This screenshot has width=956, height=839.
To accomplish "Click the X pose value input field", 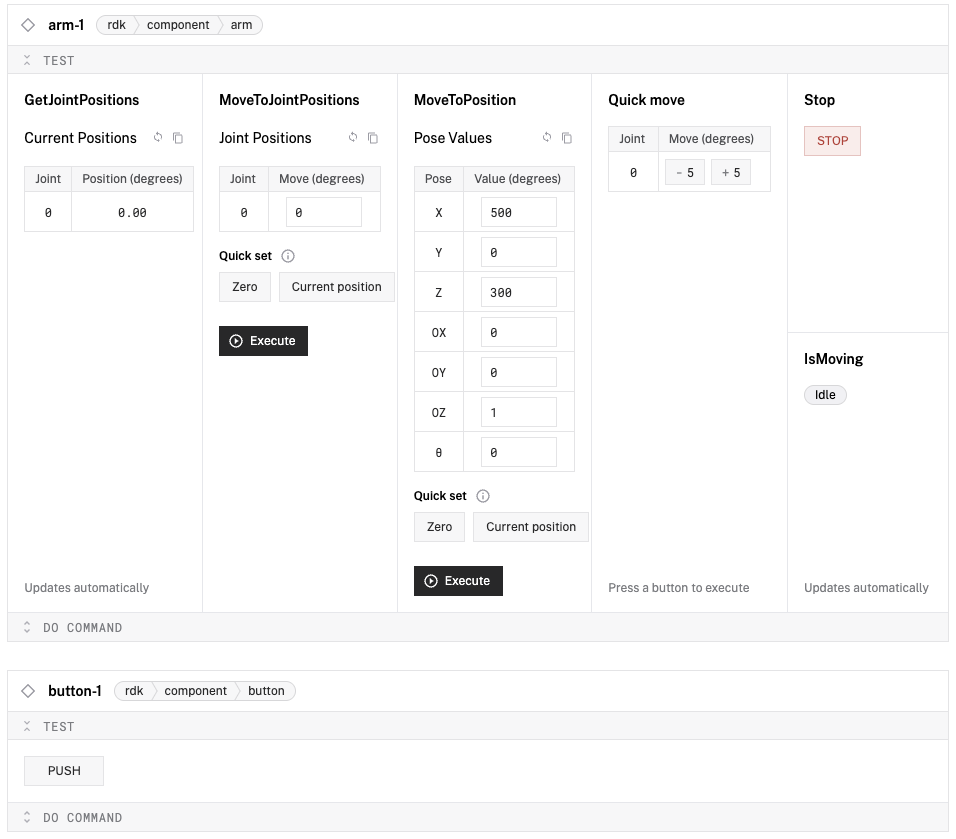I will tap(518, 213).
